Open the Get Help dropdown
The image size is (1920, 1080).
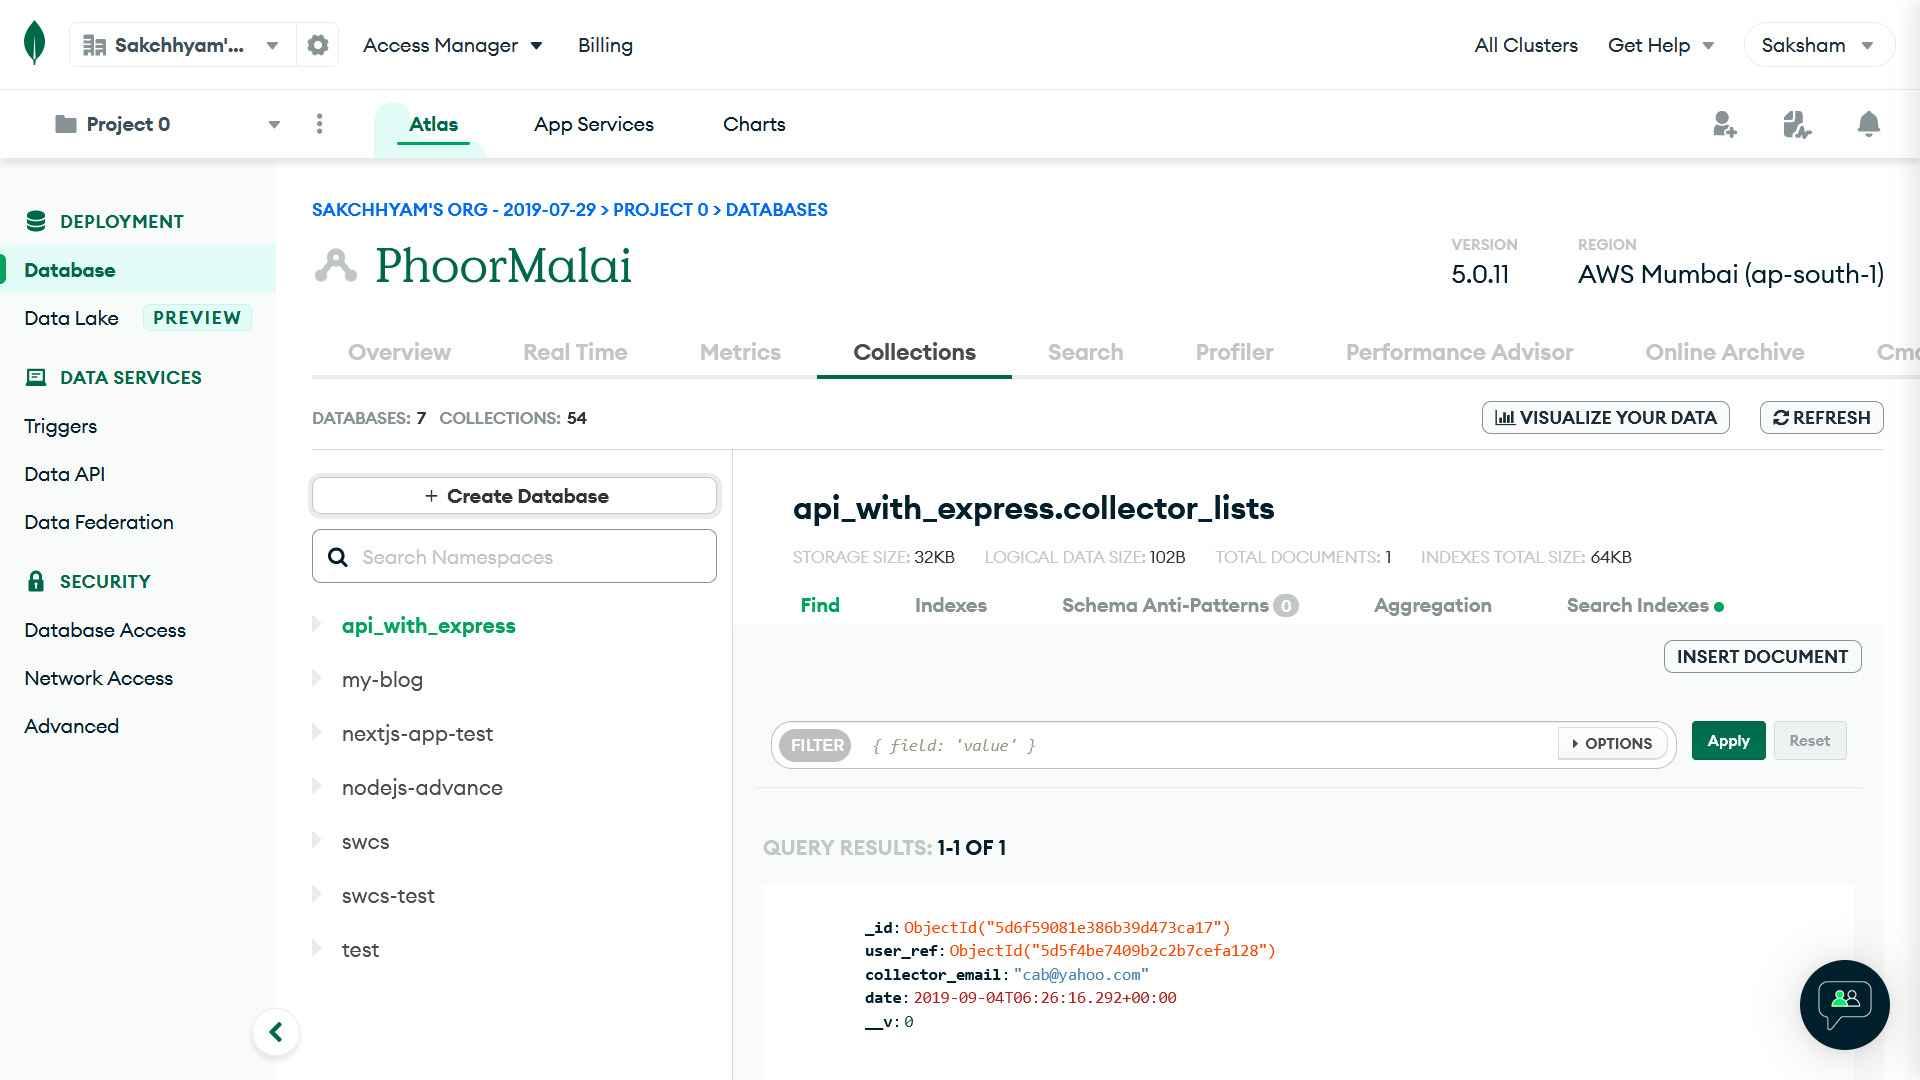(x=1661, y=45)
